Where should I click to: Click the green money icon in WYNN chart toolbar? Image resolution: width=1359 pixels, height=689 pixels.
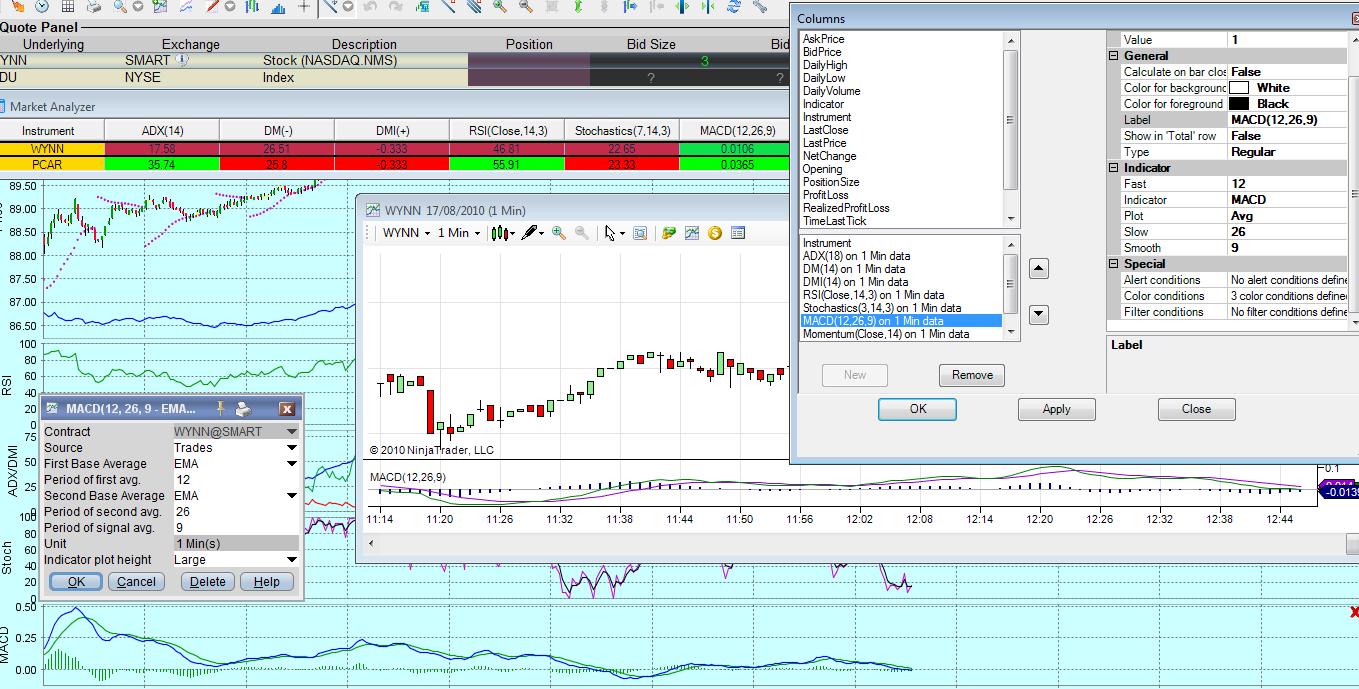[668, 233]
